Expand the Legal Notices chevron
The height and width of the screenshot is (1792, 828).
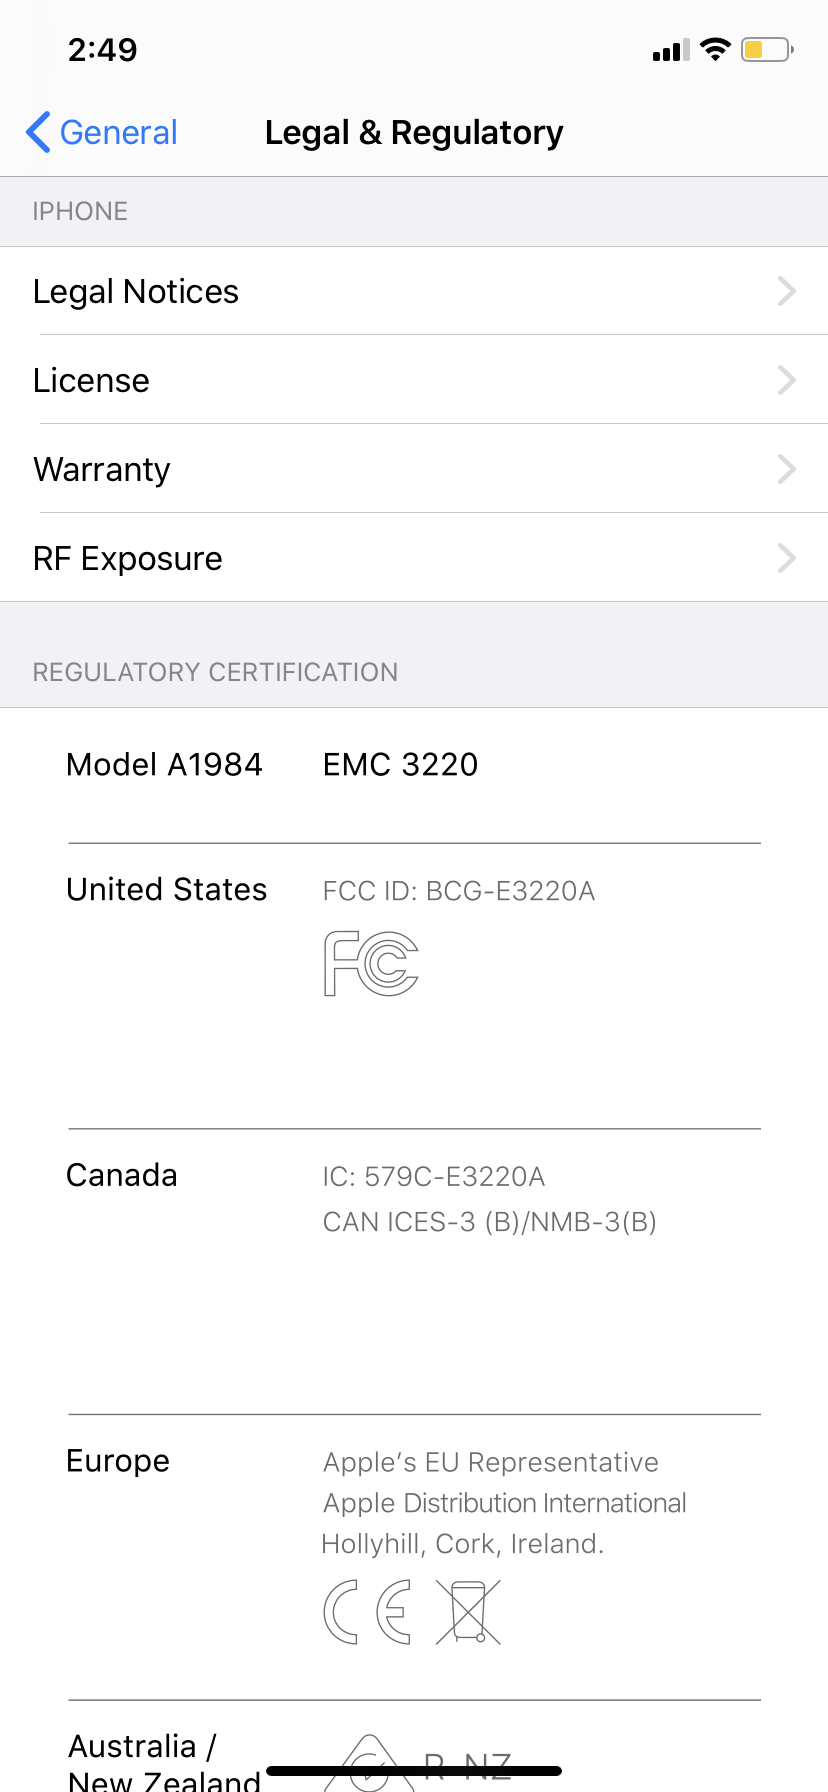click(x=787, y=291)
